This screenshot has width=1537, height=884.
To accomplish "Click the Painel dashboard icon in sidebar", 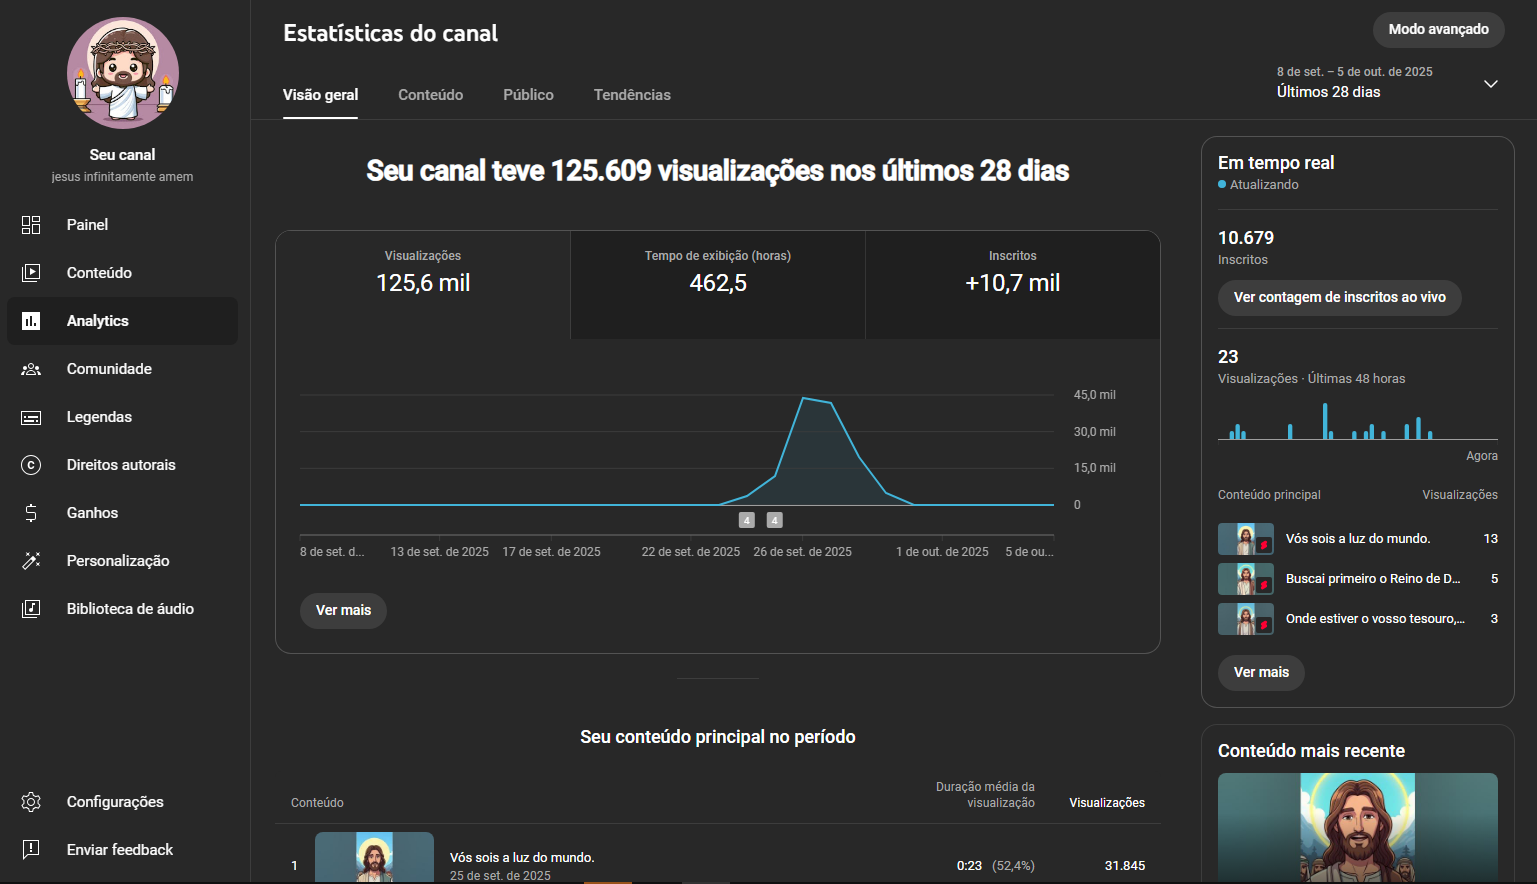I will [31, 225].
